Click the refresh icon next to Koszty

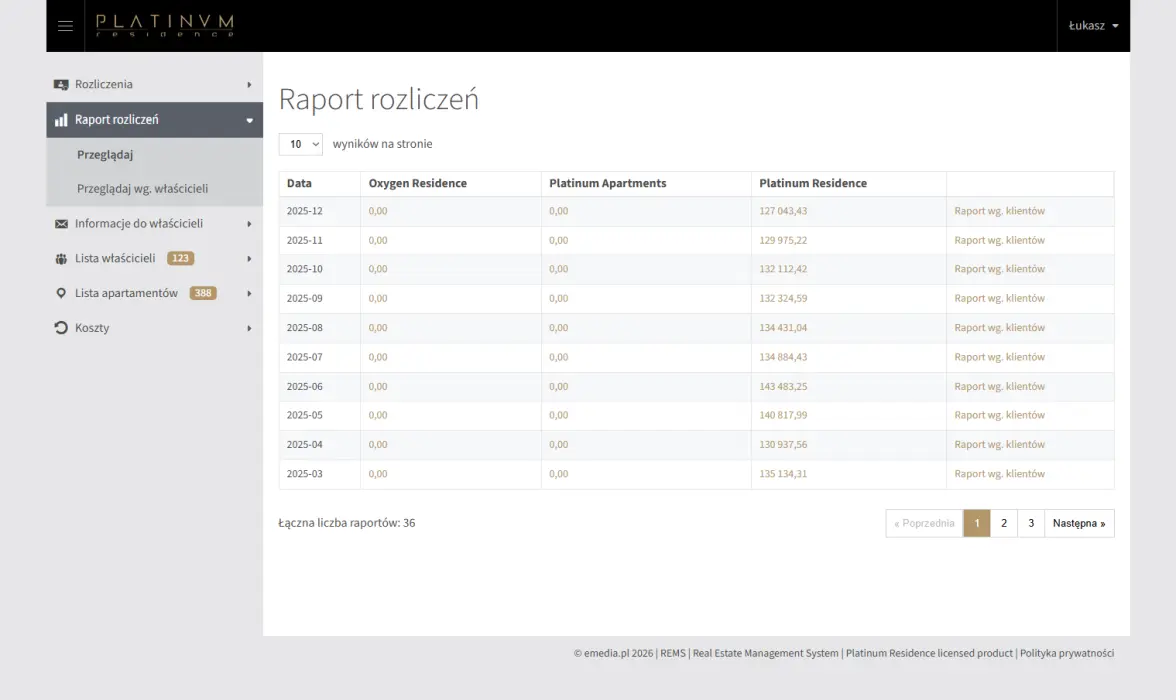tap(61, 328)
